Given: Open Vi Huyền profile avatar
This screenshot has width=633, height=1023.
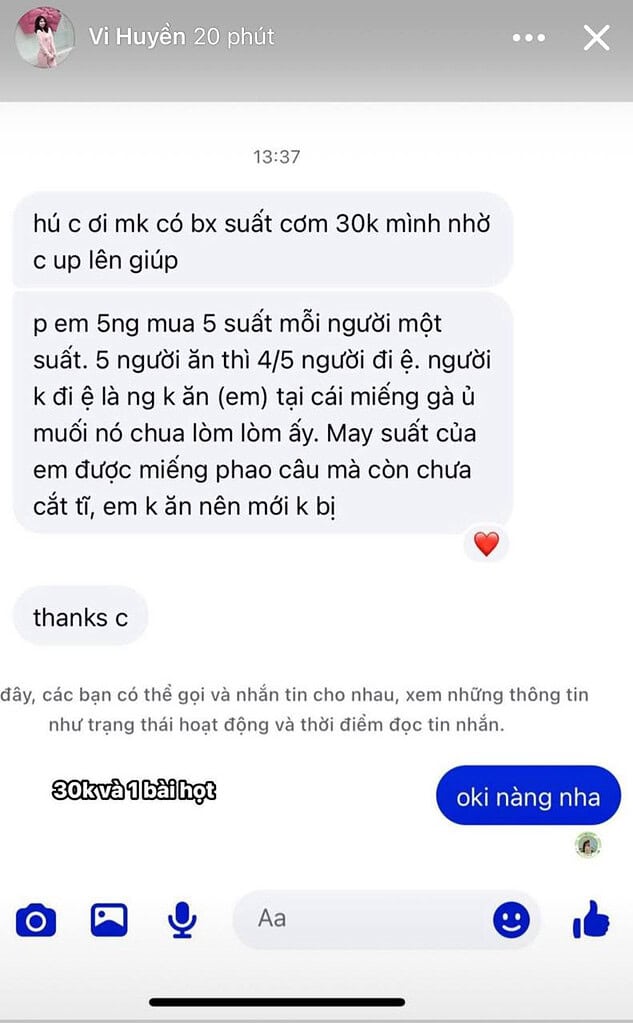Looking at the screenshot, I should pyautogui.click(x=44, y=38).
